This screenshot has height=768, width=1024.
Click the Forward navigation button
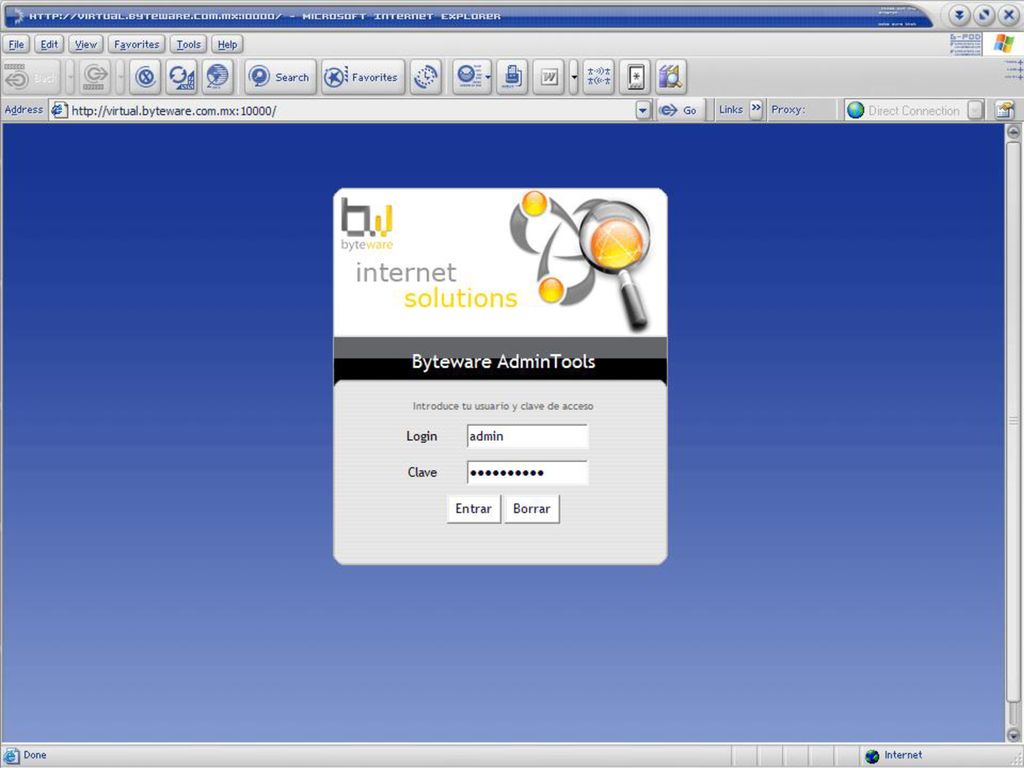point(95,78)
